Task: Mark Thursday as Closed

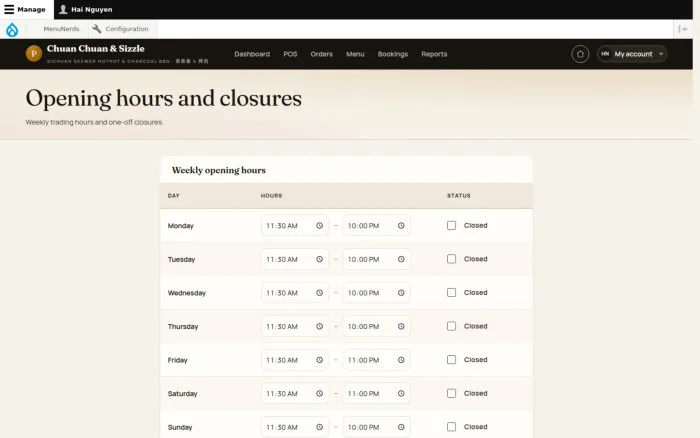Action: pyautogui.click(x=452, y=326)
